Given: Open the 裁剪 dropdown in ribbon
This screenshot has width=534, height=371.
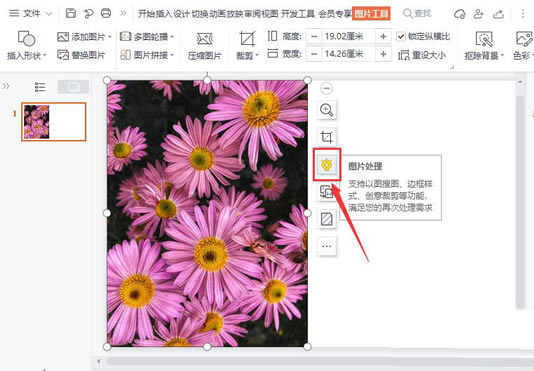Looking at the screenshot, I should tap(247, 46).
